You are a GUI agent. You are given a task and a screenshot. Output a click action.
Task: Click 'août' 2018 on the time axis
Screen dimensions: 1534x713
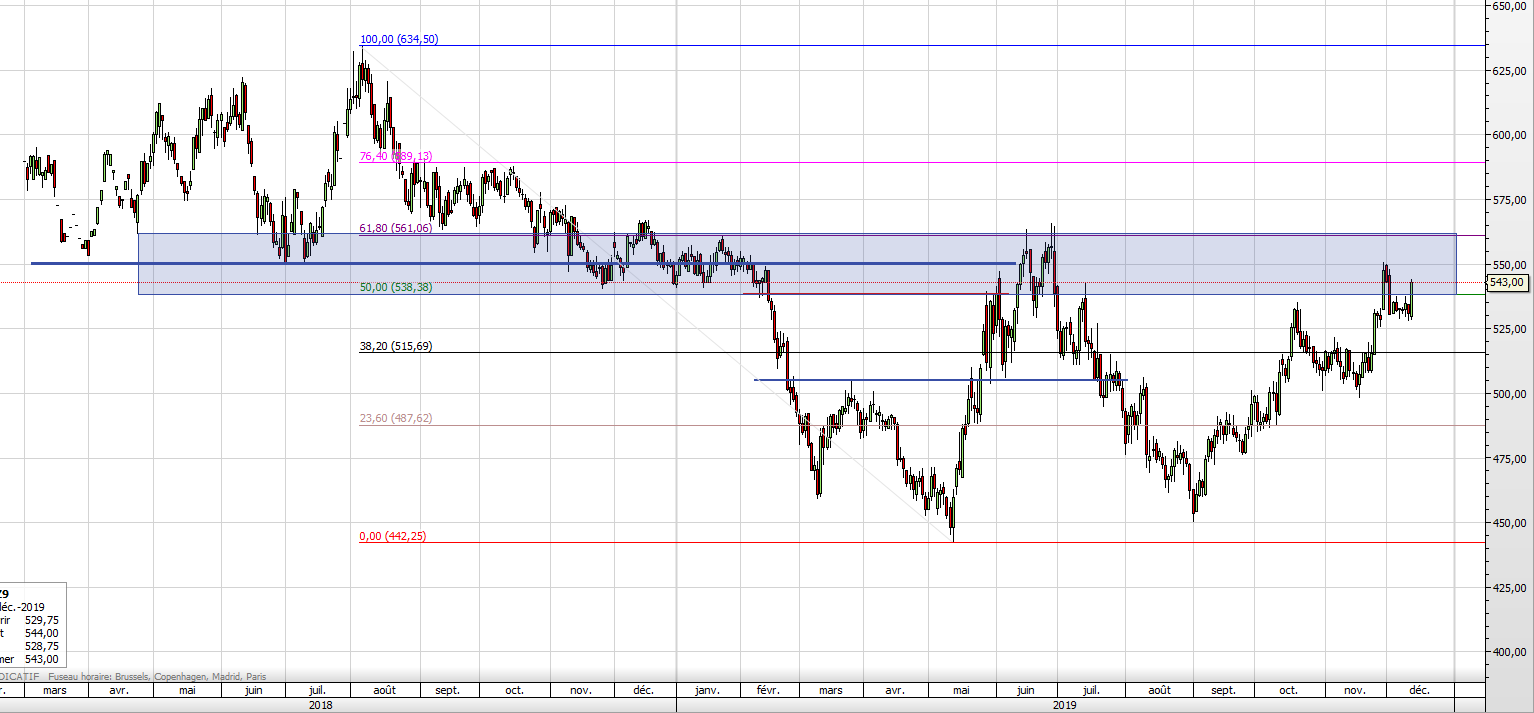(x=384, y=690)
